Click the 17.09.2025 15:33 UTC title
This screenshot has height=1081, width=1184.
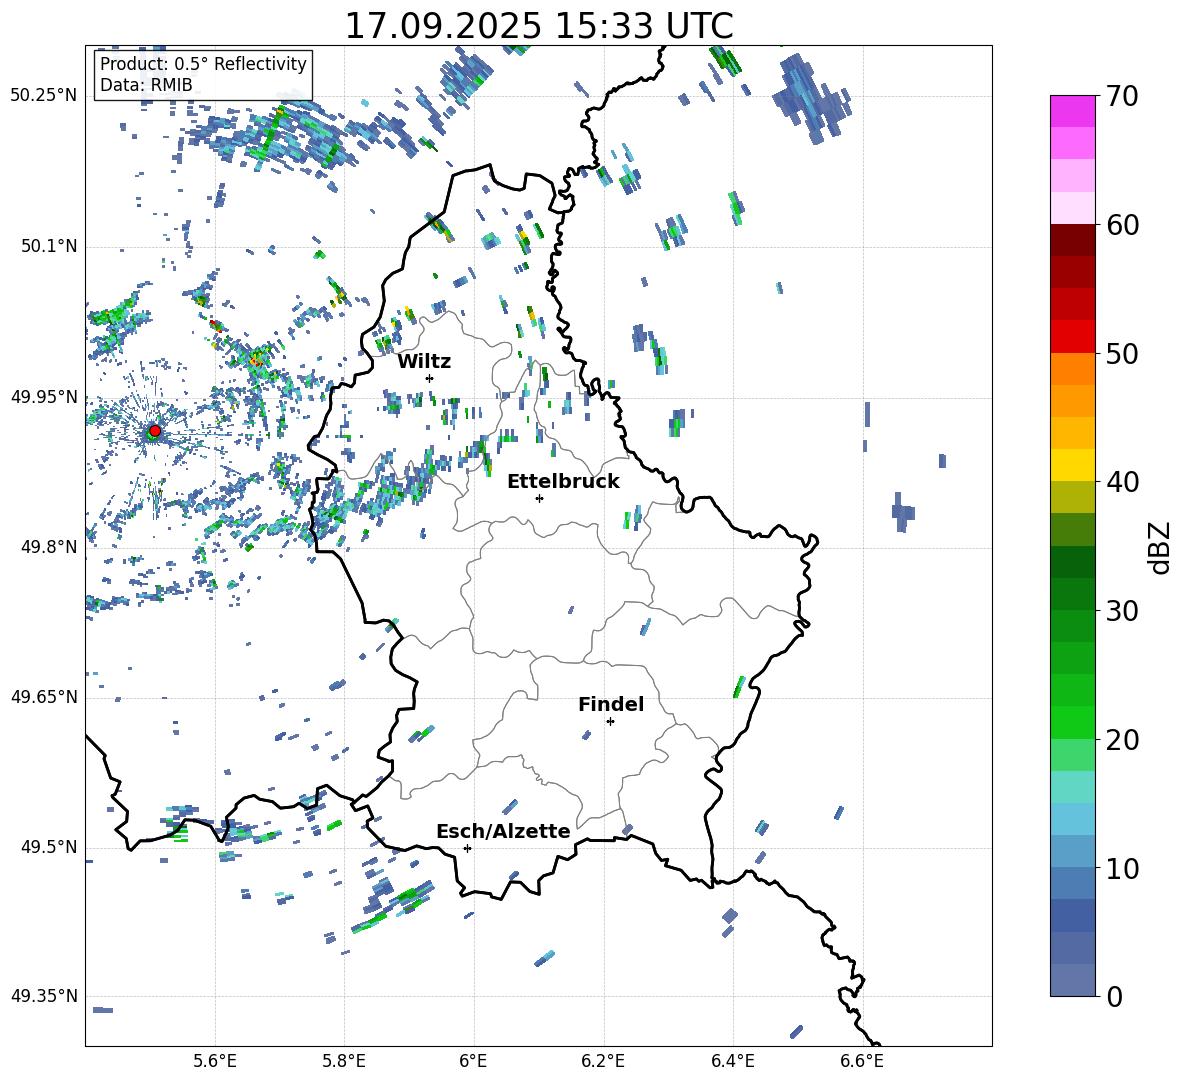click(x=539, y=26)
